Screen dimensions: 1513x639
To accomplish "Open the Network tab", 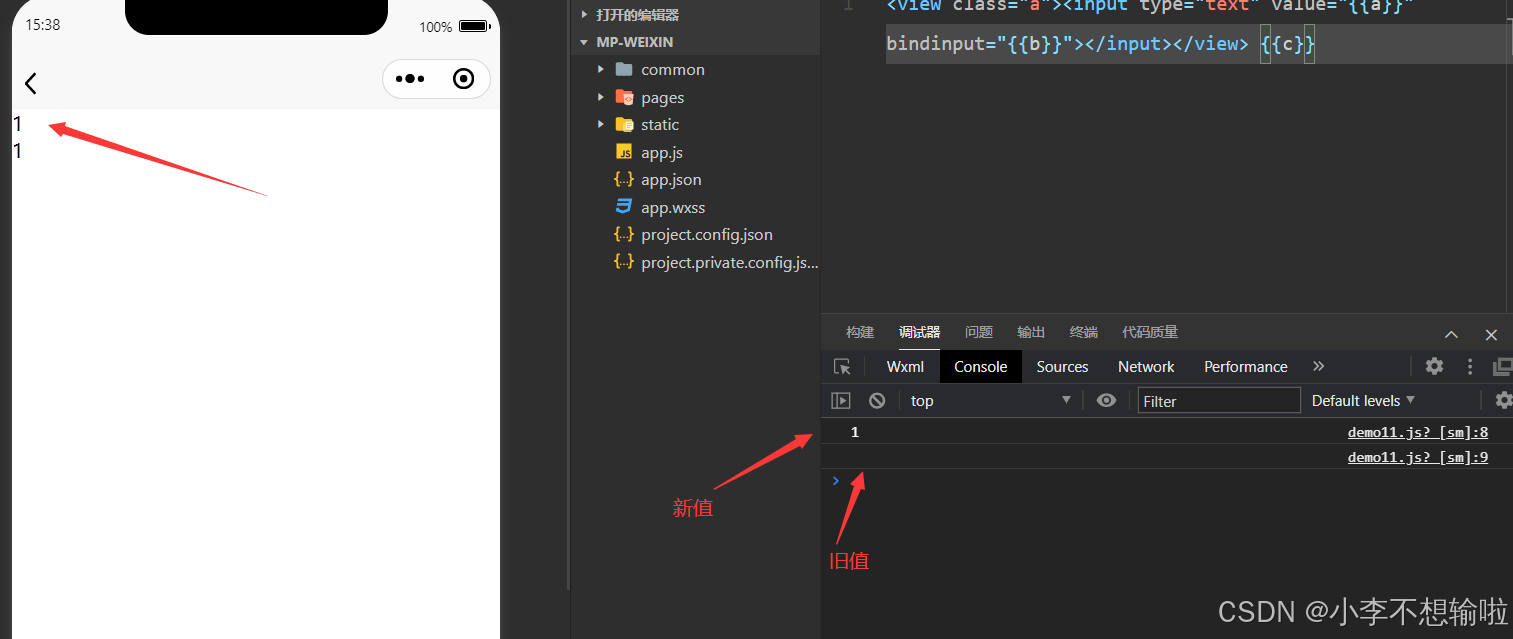I will [x=1146, y=366].
